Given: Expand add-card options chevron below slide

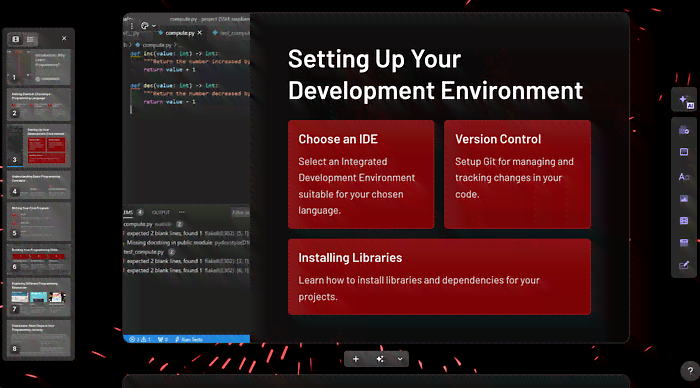Looking at the screenshot, I should click(400, 359).
